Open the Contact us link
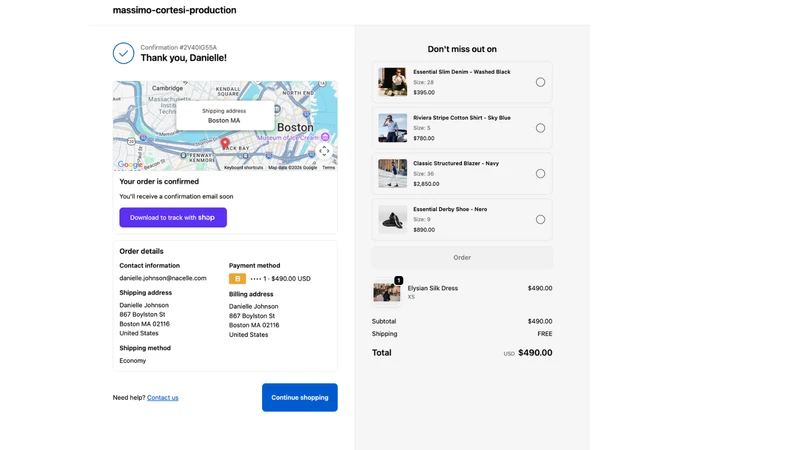 tap(163, 397)
